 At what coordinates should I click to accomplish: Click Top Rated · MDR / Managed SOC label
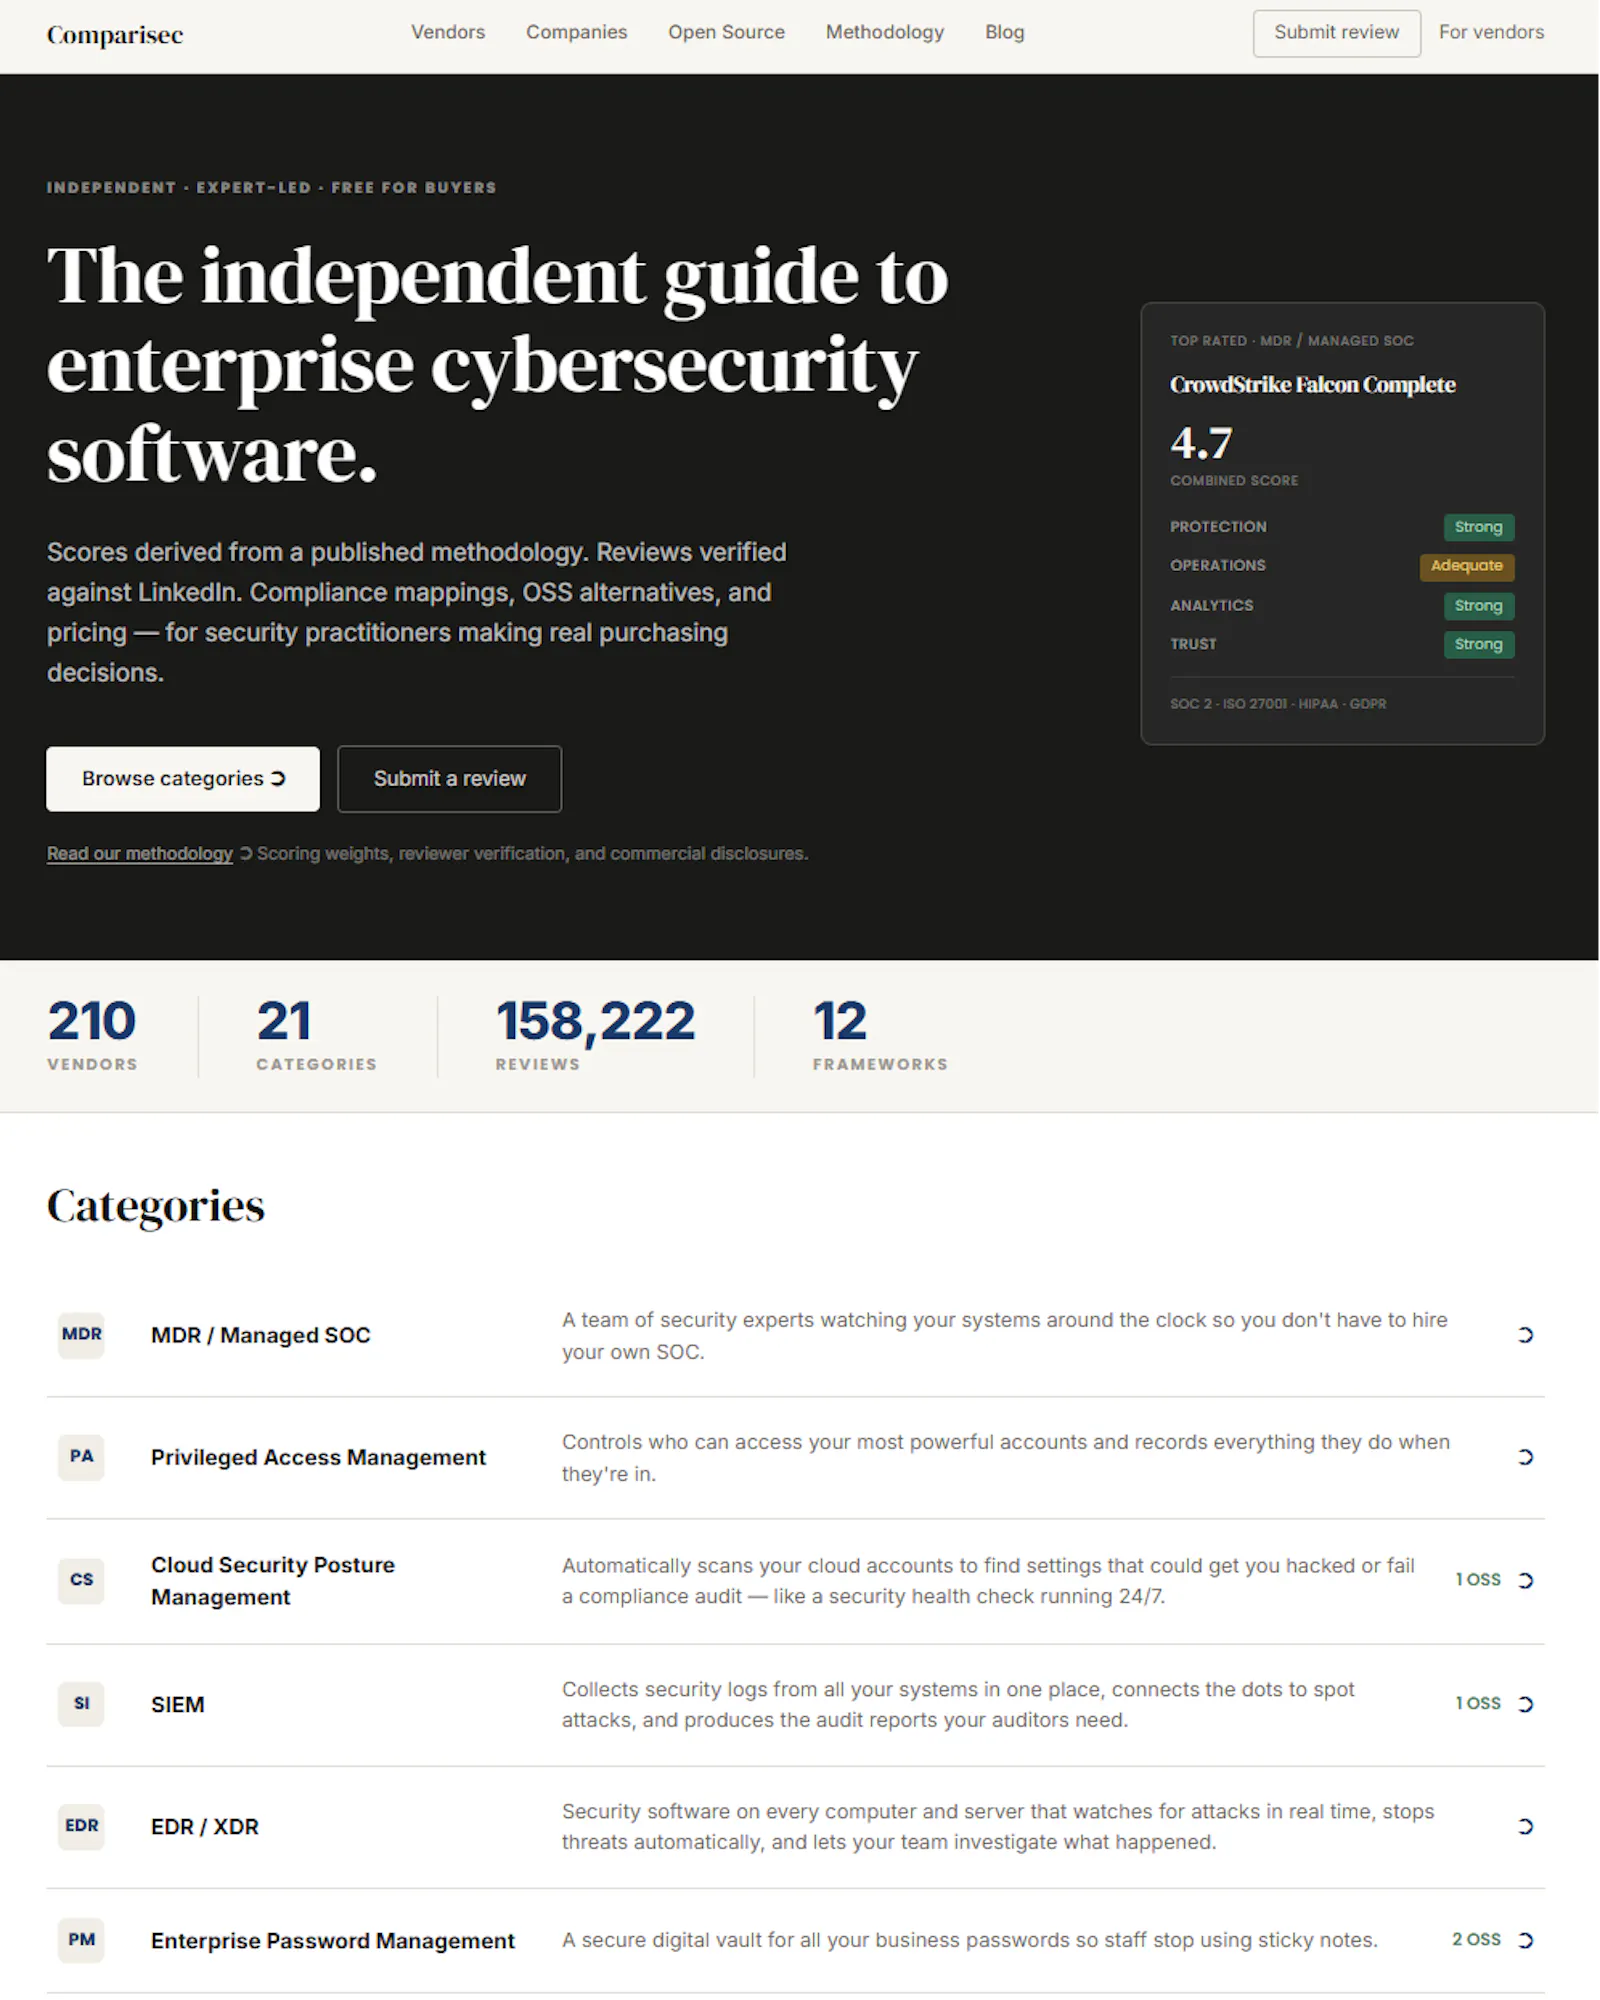pos(1292,341)
